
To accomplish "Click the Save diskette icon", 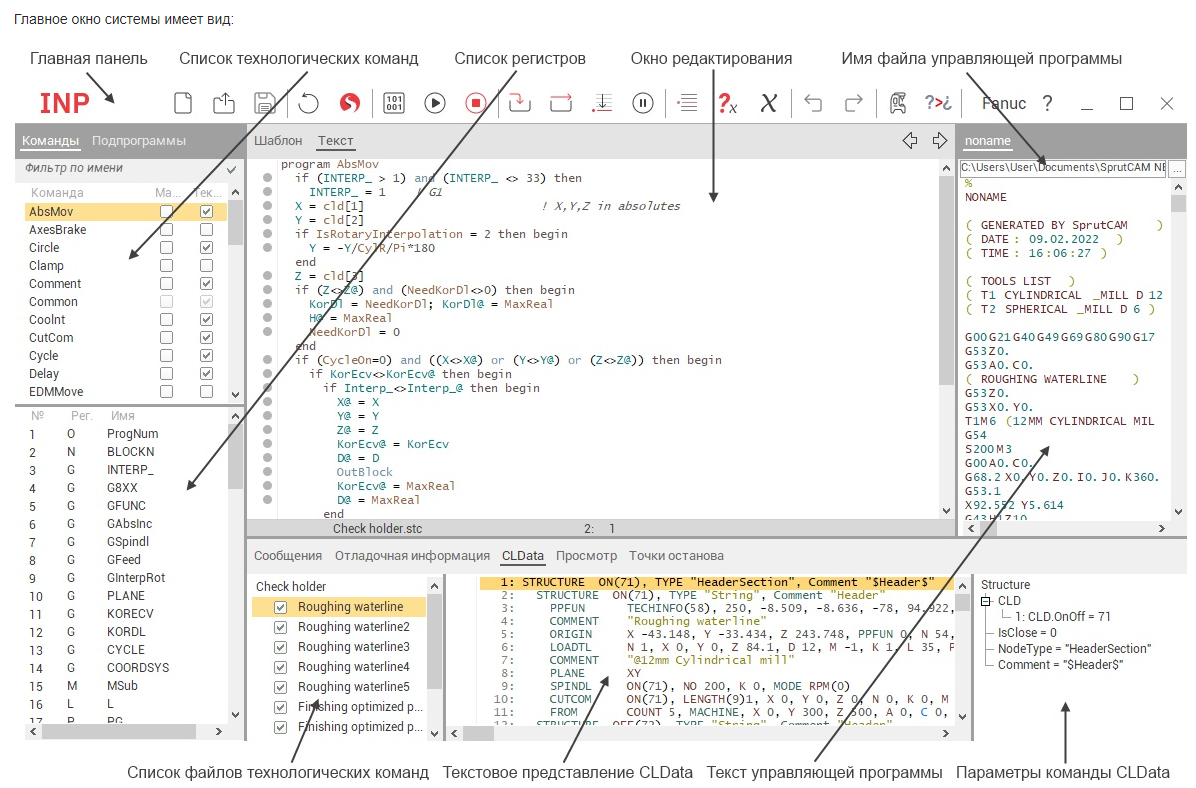I will [265, 103].
